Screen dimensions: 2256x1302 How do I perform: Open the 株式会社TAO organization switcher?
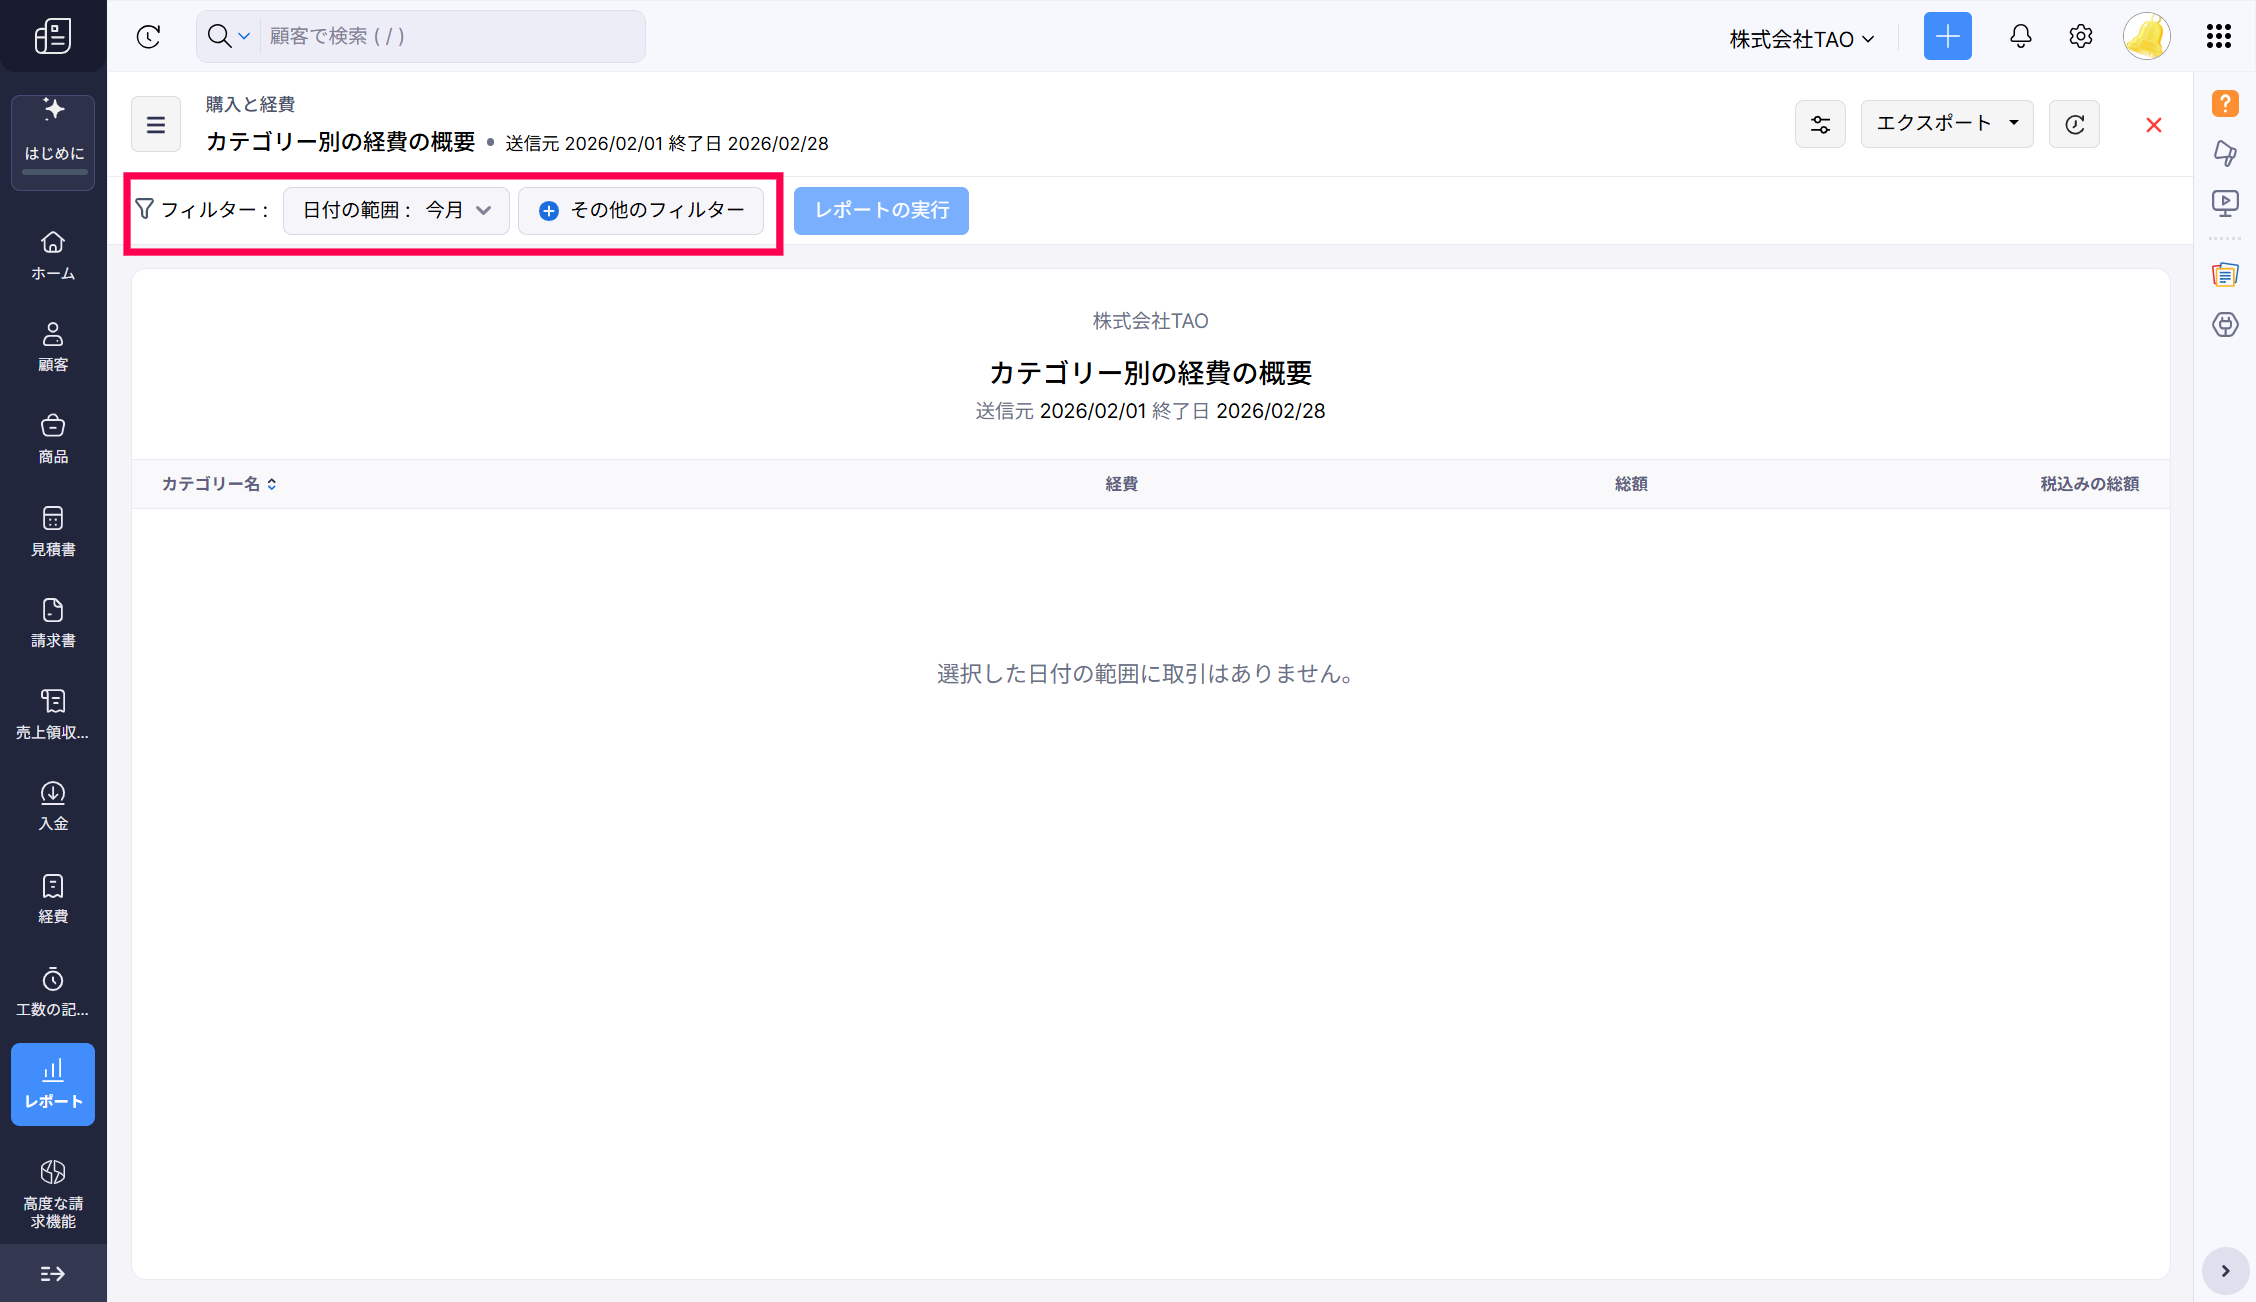point(1801,39)
